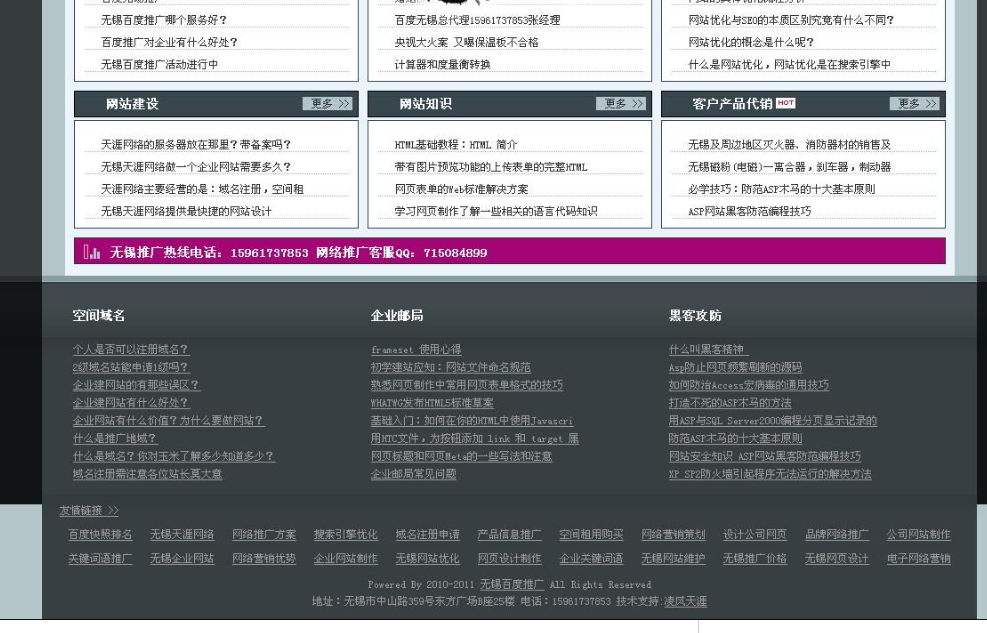
Task: Open article 无锡天涯网络做一个企业网站需要多久？
Action: pos(196,167)
